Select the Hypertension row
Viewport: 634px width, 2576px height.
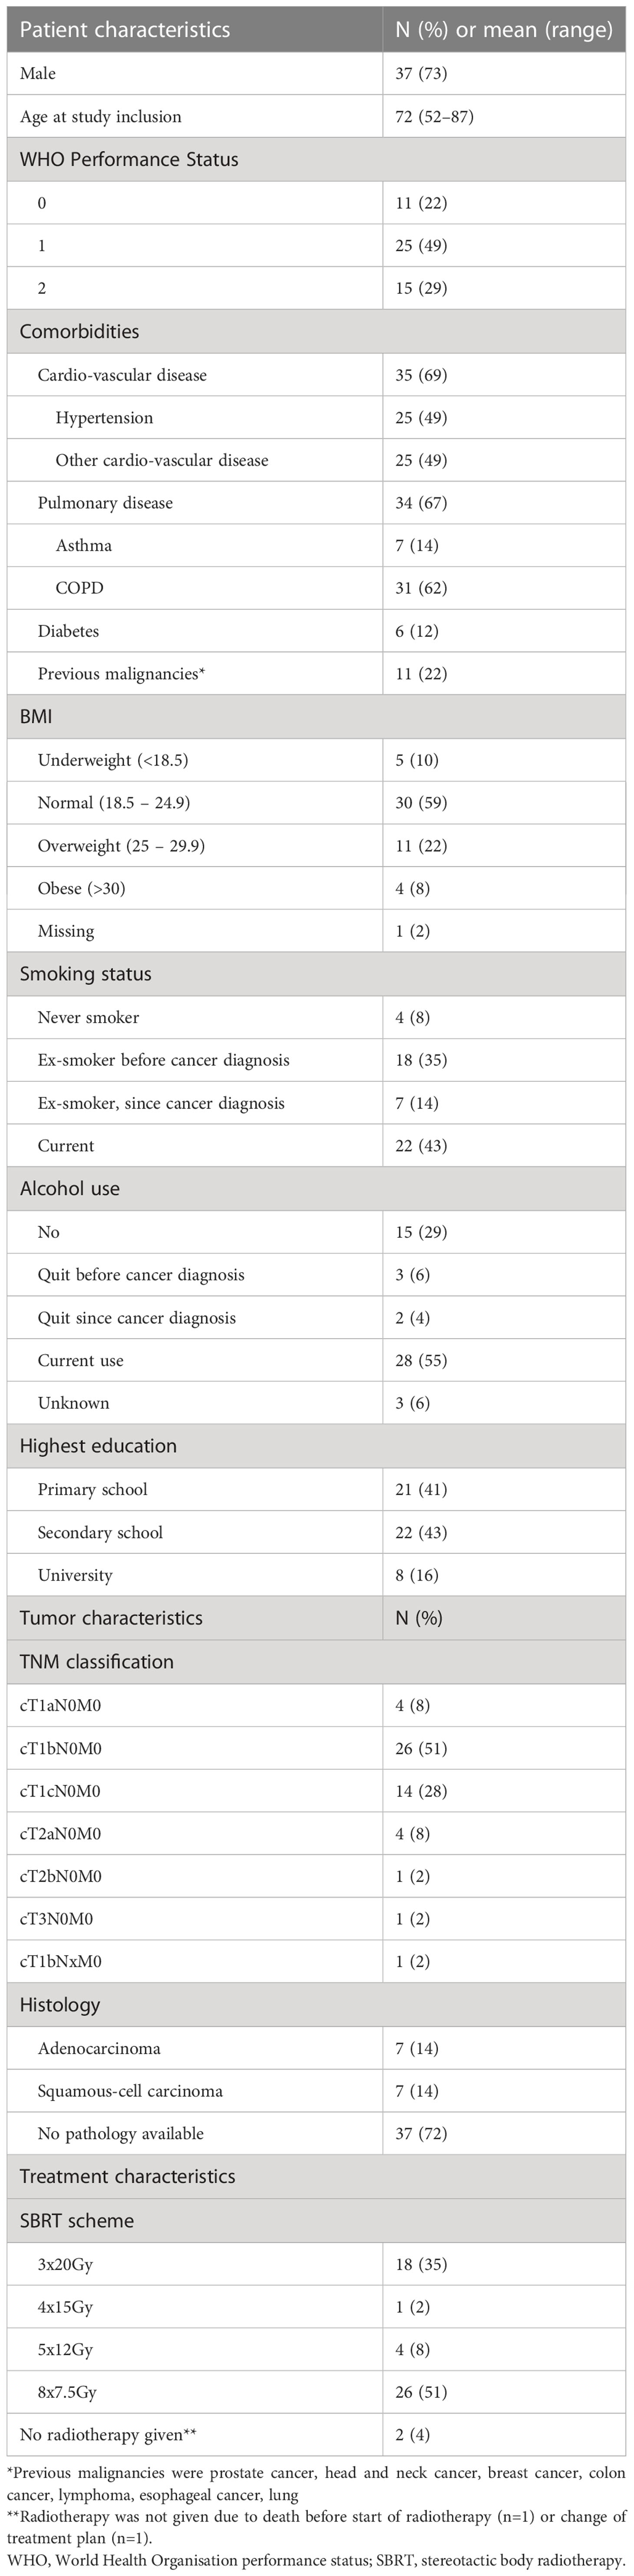[316, 418]
